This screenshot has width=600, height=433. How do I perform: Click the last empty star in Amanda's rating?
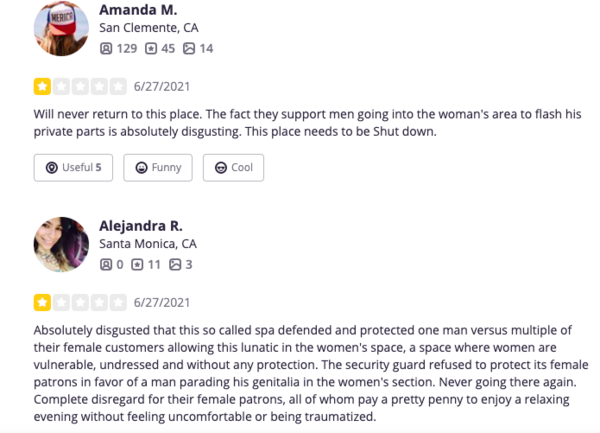(x=118, y=86)
